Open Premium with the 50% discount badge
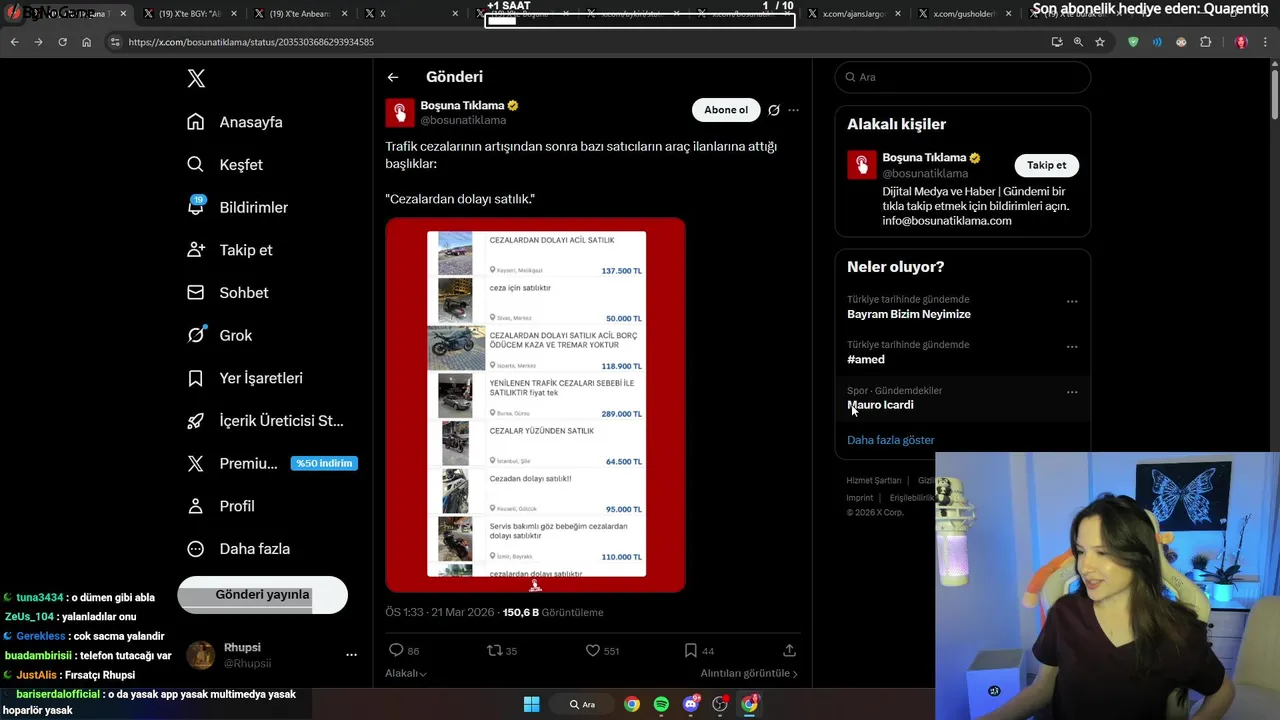This screenshot has height=720, width=1280. 272,464
